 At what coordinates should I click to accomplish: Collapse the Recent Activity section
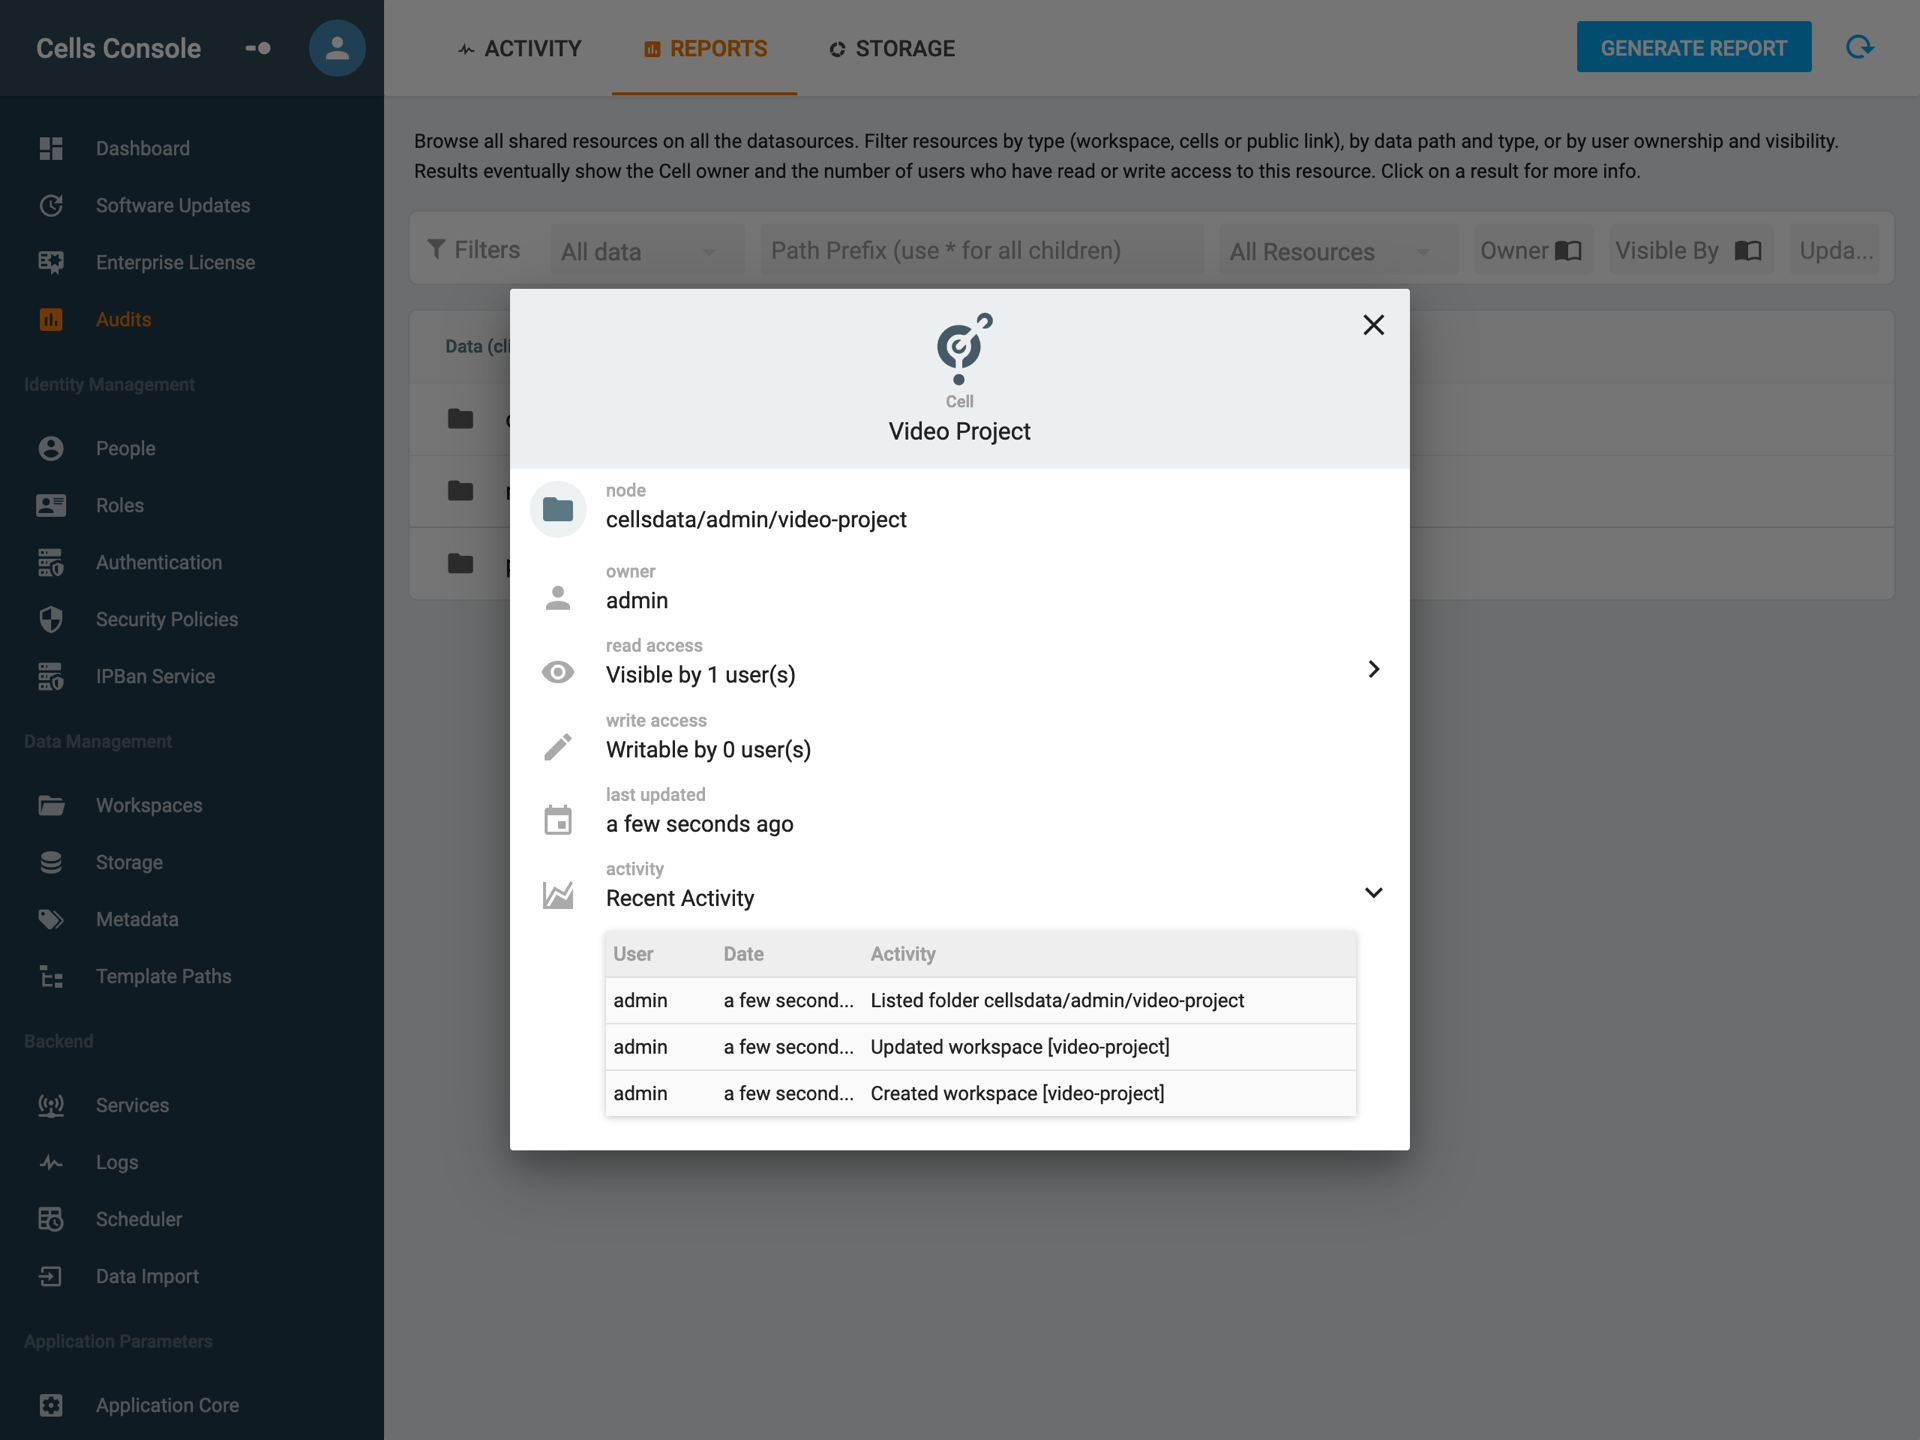[x=1374, y=893]
